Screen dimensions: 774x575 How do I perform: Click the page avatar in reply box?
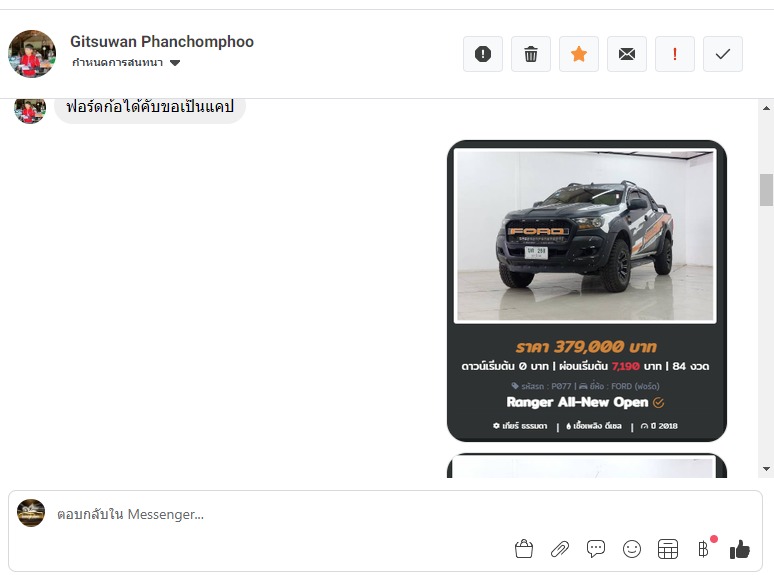pos(31,513)
